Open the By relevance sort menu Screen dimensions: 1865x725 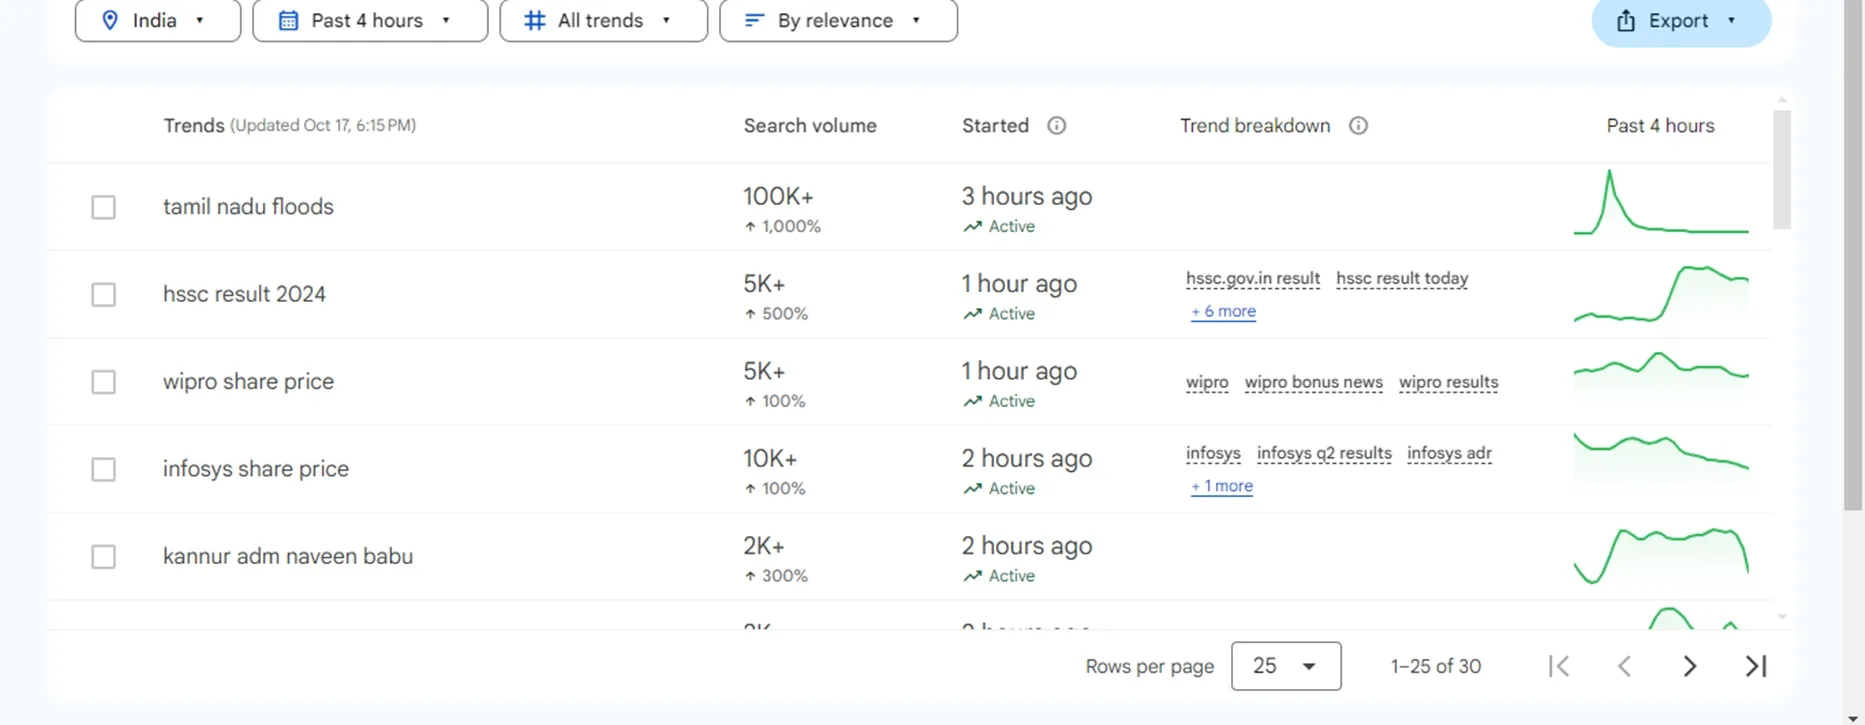(x=837, y=20)
